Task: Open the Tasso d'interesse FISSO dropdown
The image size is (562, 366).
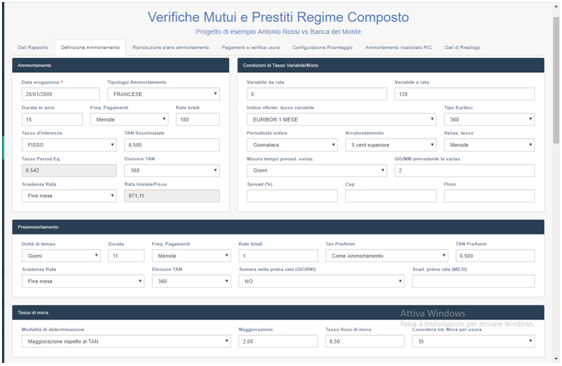Action: click(x=69, y=145)
